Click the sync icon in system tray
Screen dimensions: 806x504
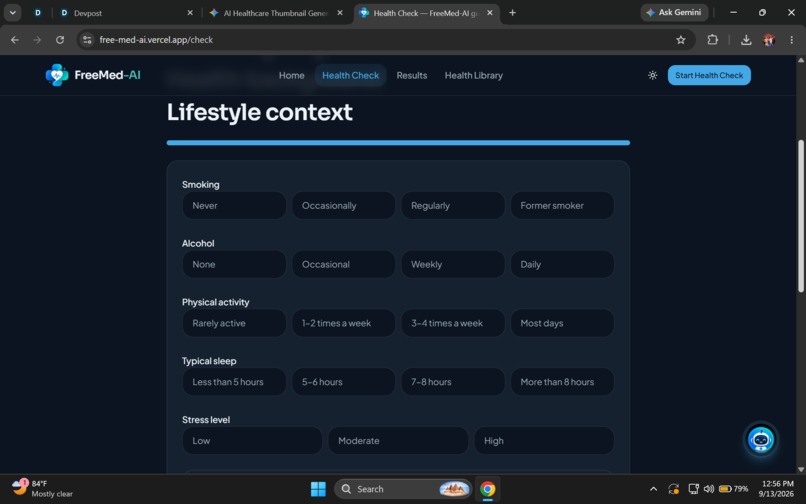coord(673,489)
